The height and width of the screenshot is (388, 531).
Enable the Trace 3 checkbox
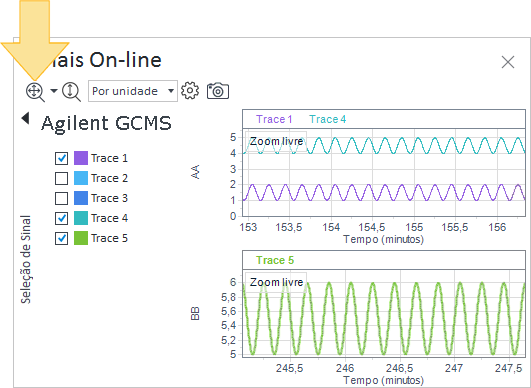tap(61, 198)
